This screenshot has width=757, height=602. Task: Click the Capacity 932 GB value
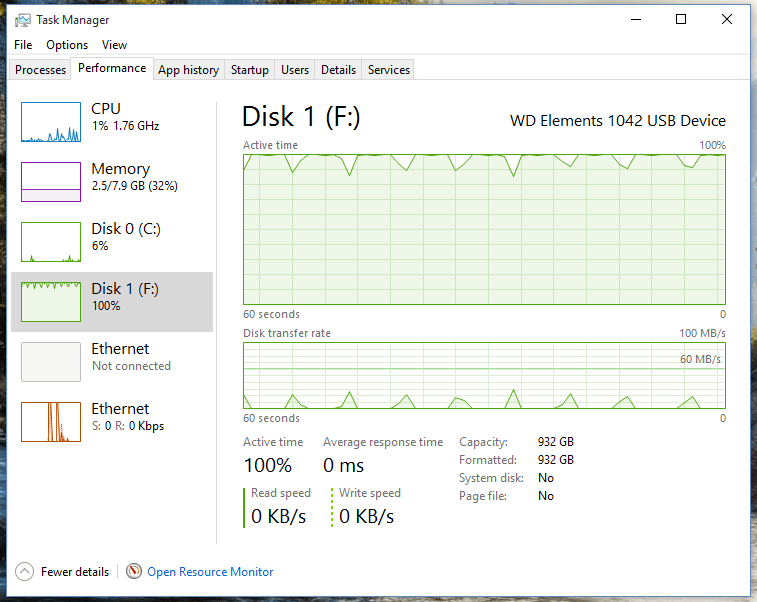[556, 442]
